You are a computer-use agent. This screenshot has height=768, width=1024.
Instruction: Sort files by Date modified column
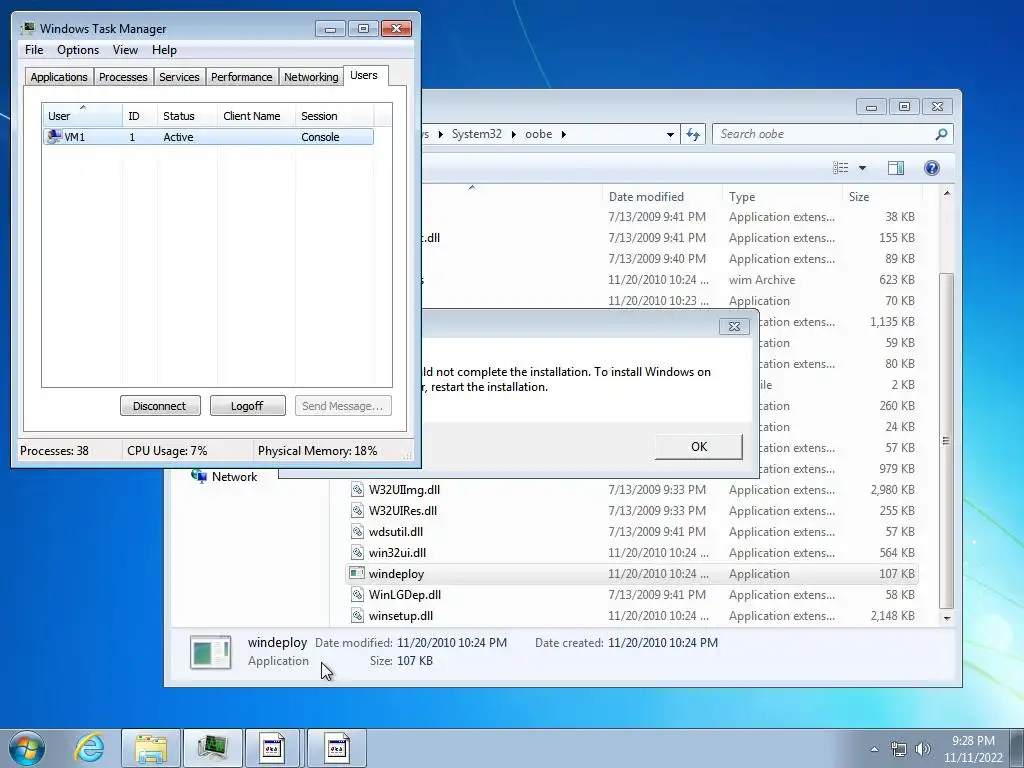pyautogui.click(x=662, y=197)
